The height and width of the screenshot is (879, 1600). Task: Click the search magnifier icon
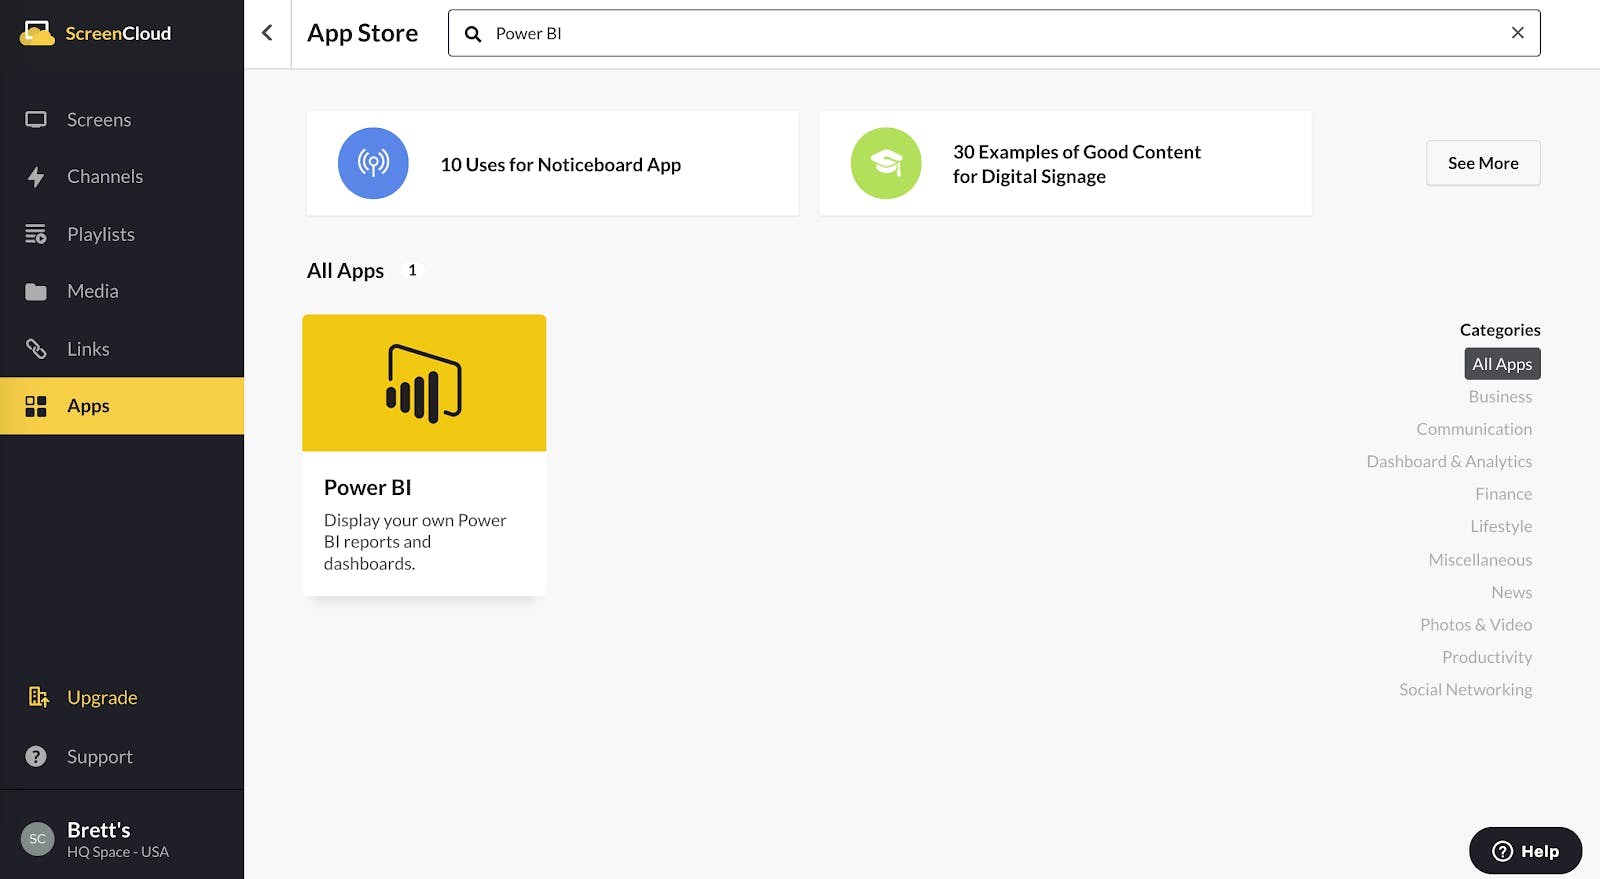click(x=473, y=34)
